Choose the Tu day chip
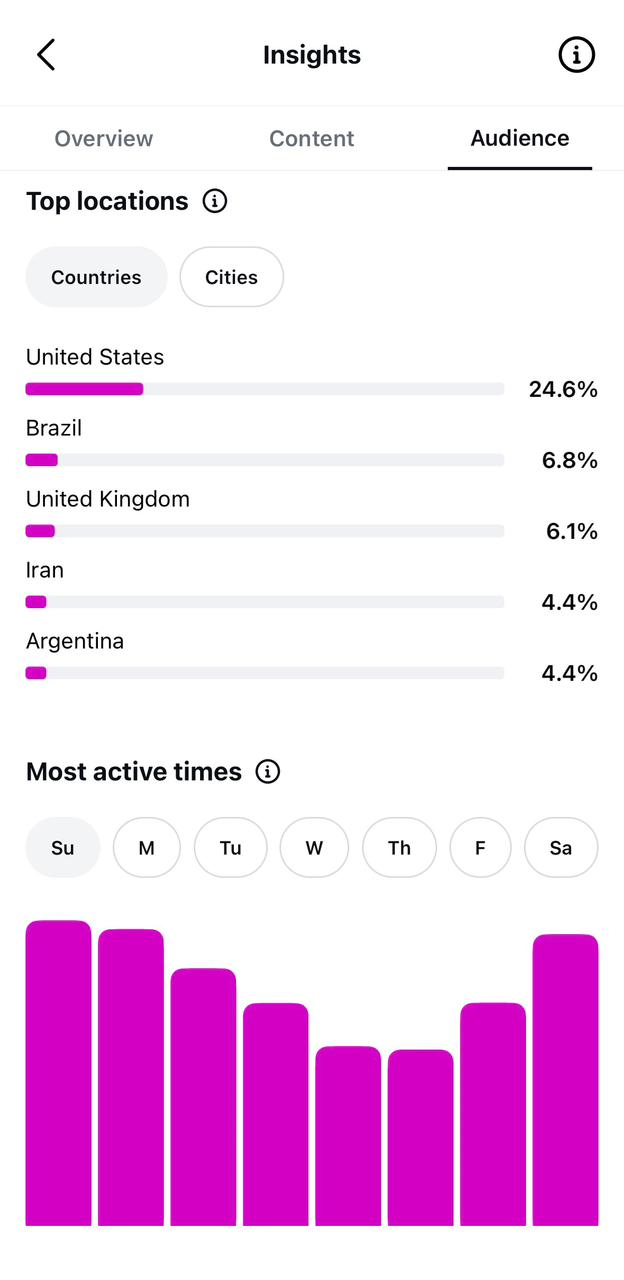The image size is (624, 1280). [x=231, y=848]
